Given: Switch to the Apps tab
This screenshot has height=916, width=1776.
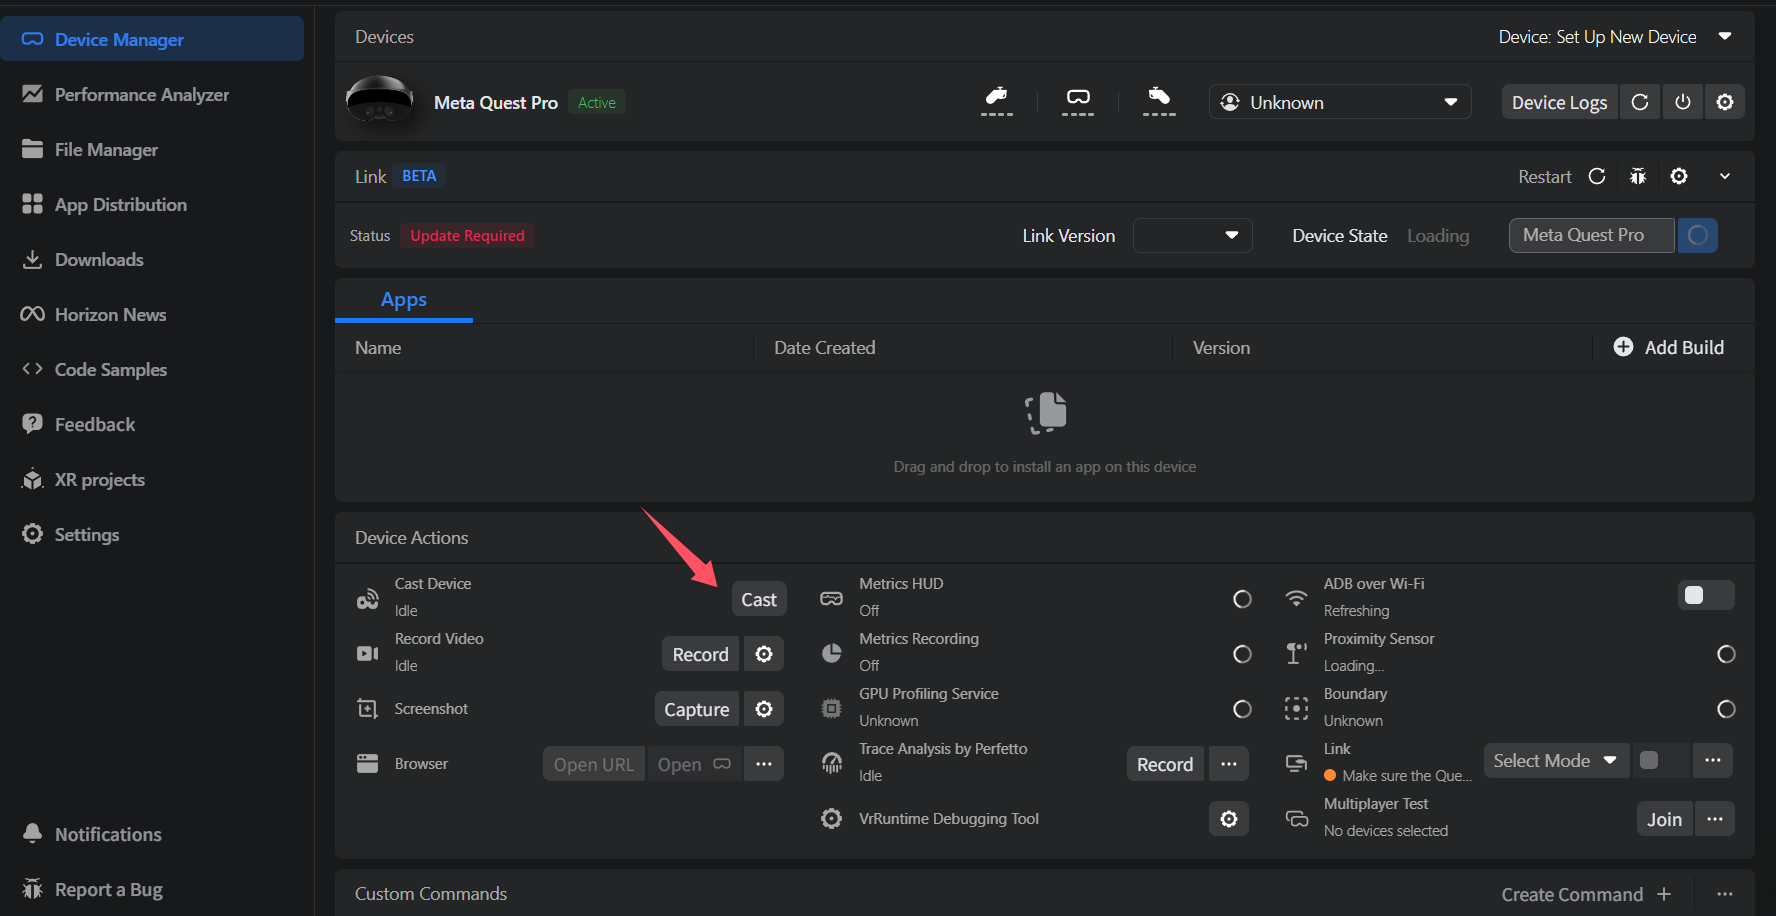Looking at the screenshot, I should (403, 300).
